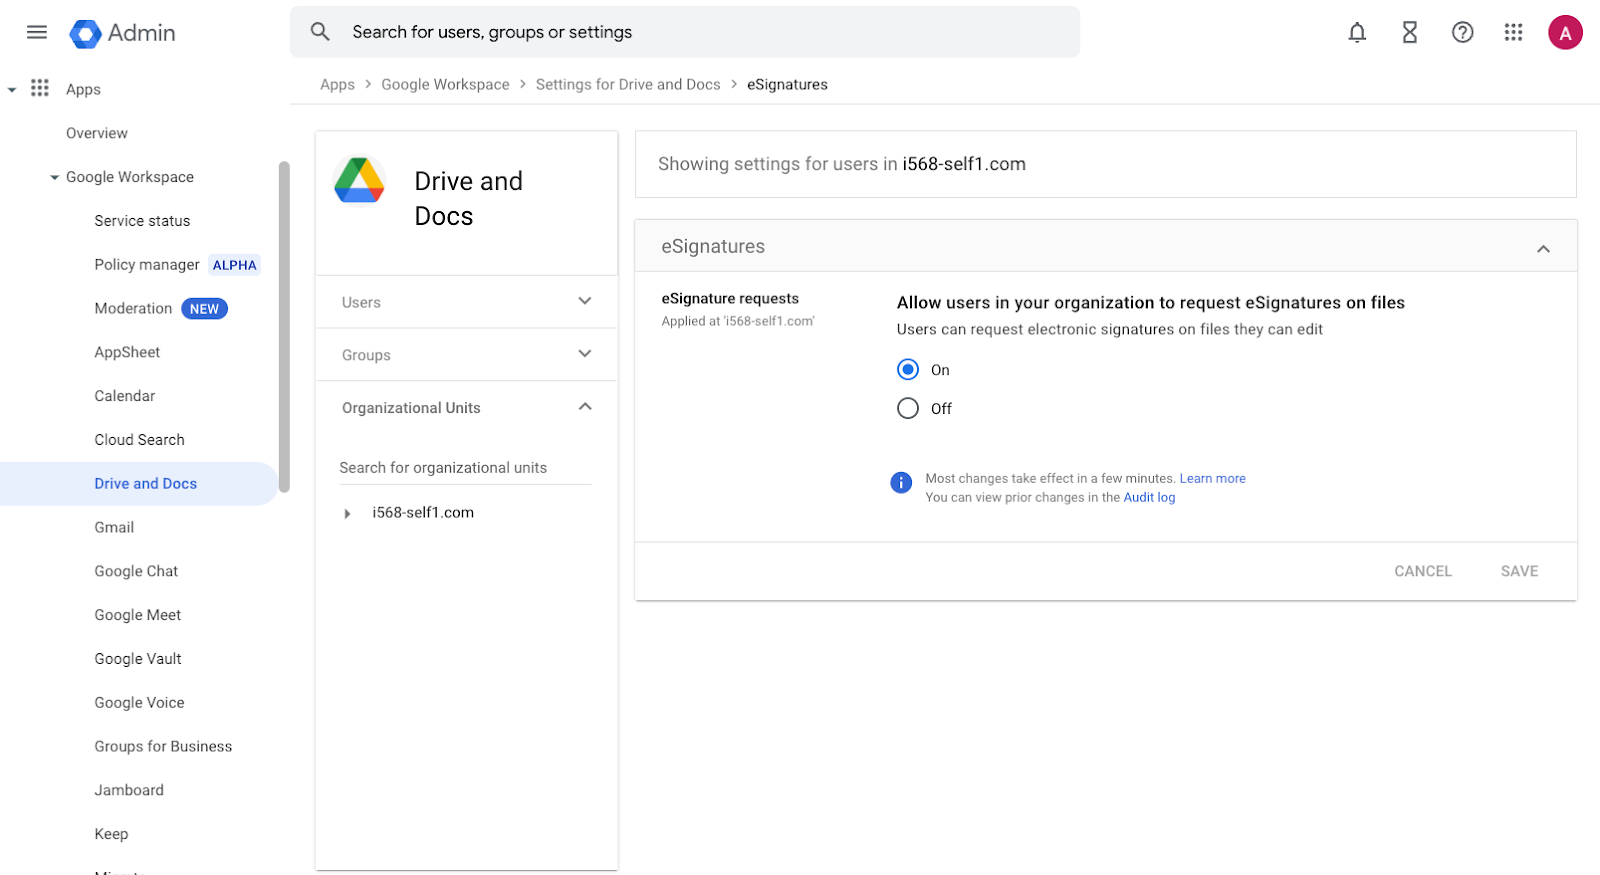Click the sidebar vertical scrollbar
Image resolution: width=1600 pixels, height=875 pixels.
284,327
